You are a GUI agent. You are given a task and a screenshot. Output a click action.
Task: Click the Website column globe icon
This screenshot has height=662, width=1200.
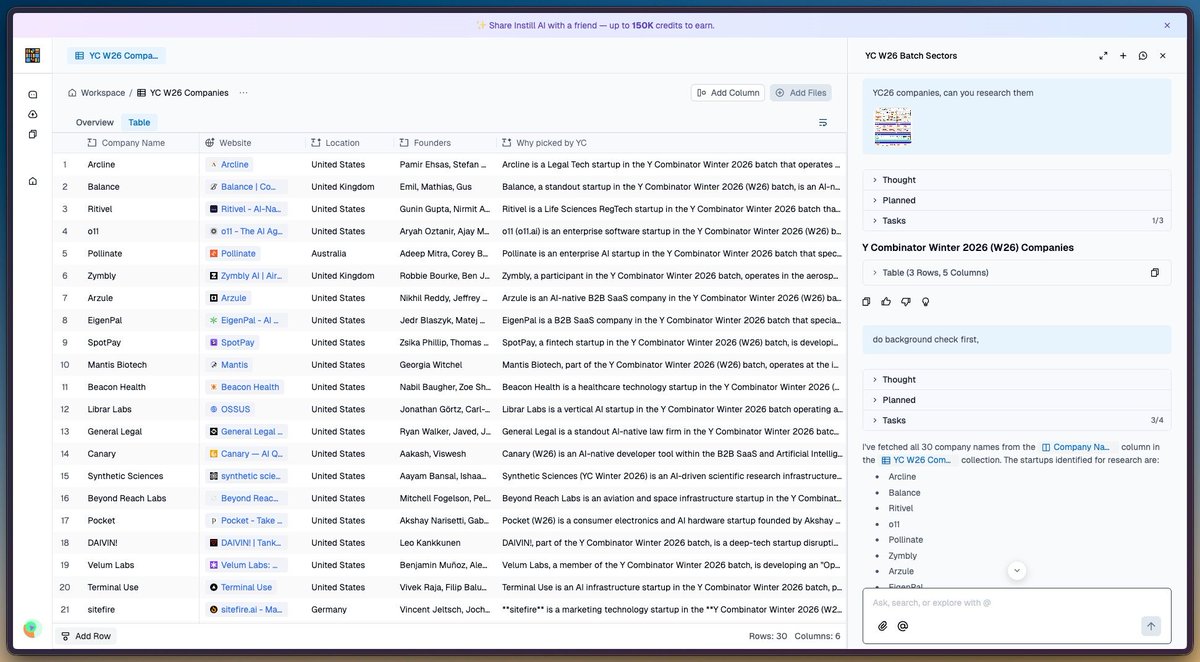point(210,143)
